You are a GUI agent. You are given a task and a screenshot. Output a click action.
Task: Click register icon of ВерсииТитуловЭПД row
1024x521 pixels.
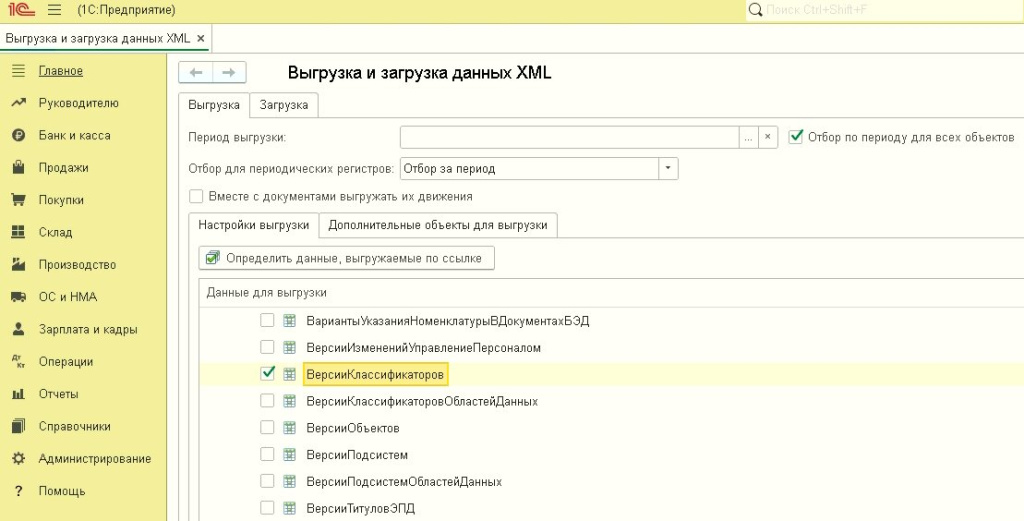289,508
